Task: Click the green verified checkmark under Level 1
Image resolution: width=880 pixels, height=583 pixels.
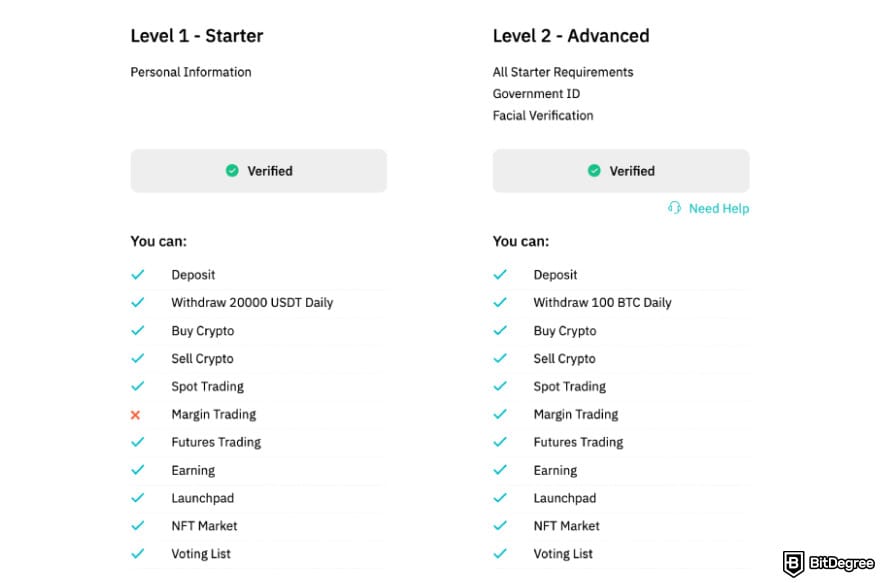Action: (232, 171)
